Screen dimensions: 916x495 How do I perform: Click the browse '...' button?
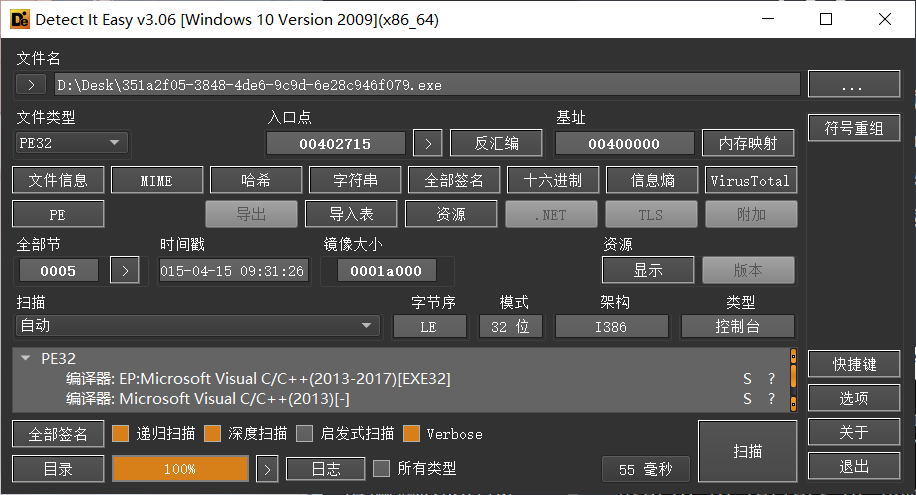point(852,86)
